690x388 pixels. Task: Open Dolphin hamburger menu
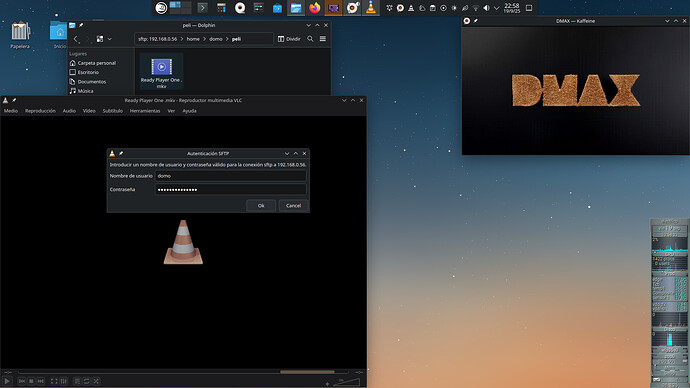tap(323, 39)
